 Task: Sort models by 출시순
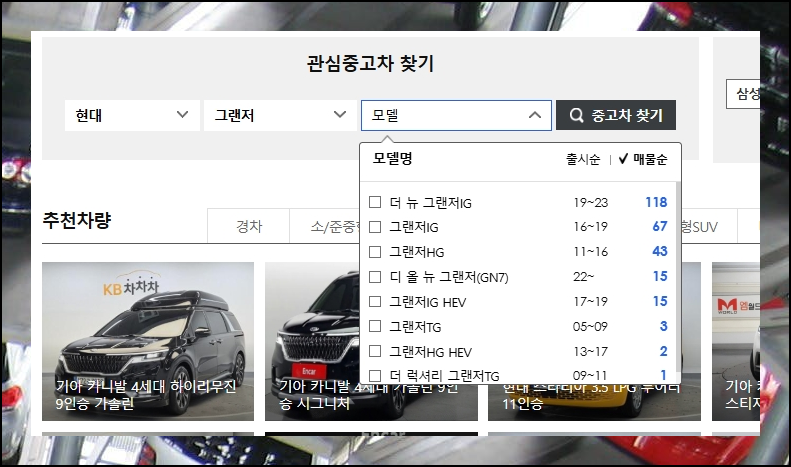(583, 159)
